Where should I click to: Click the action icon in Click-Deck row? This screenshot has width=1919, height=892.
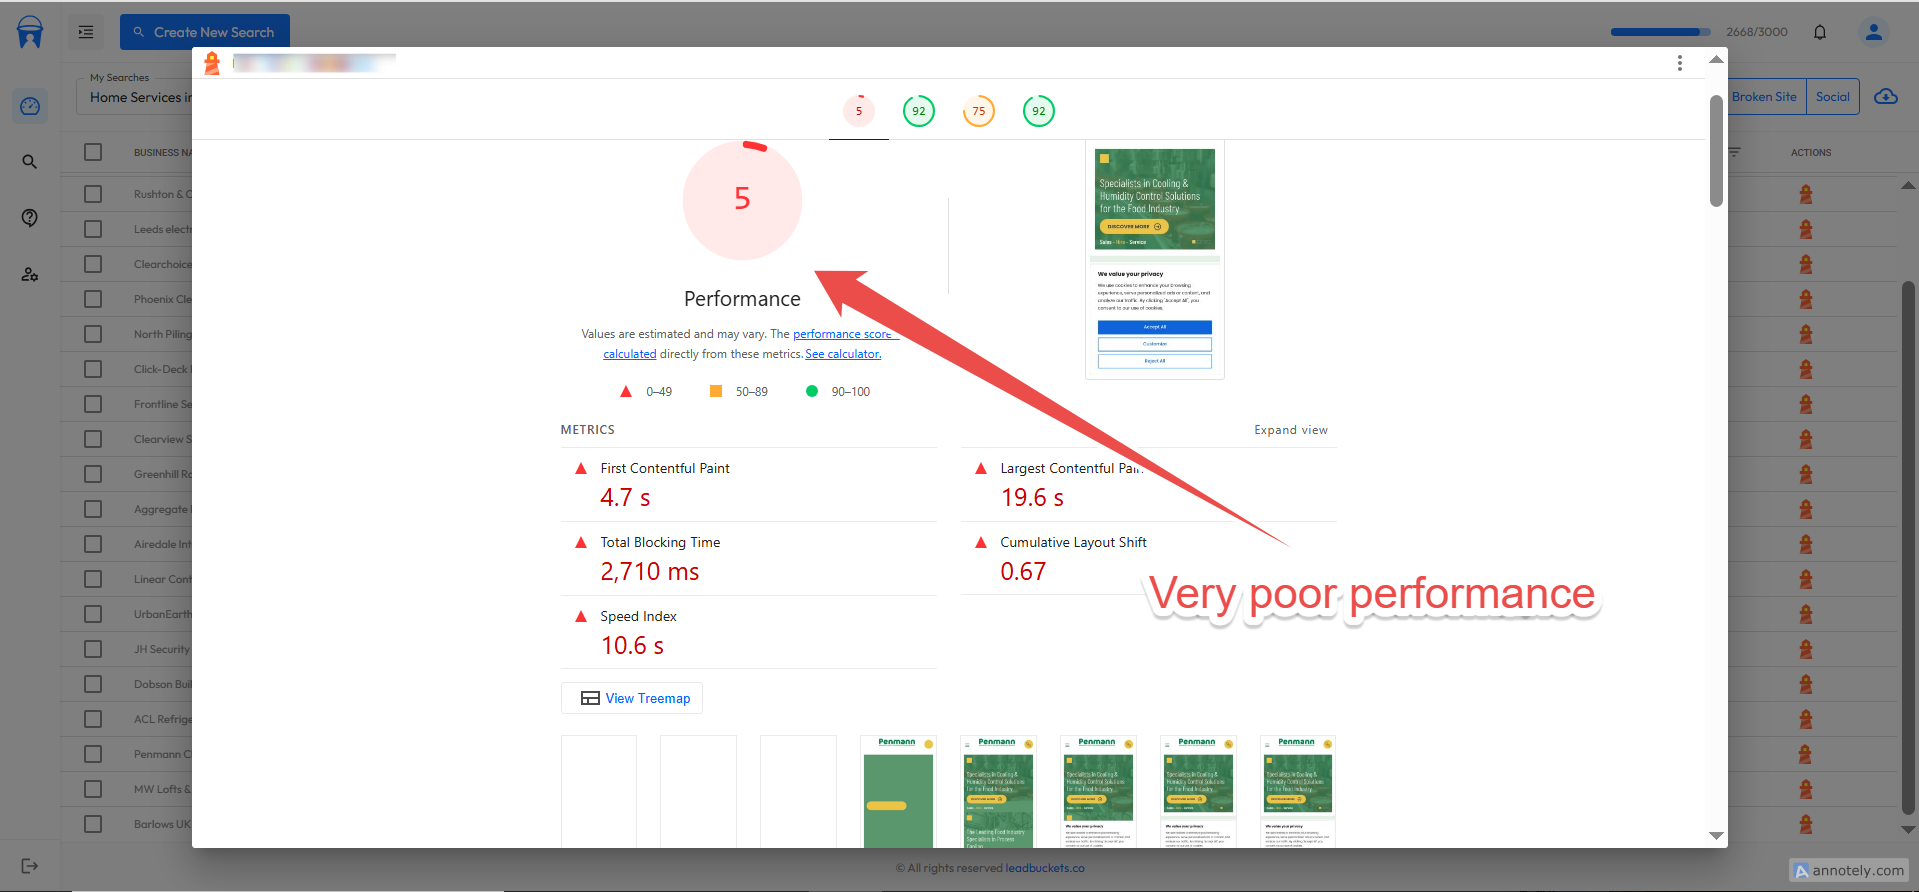[1806, 369]
